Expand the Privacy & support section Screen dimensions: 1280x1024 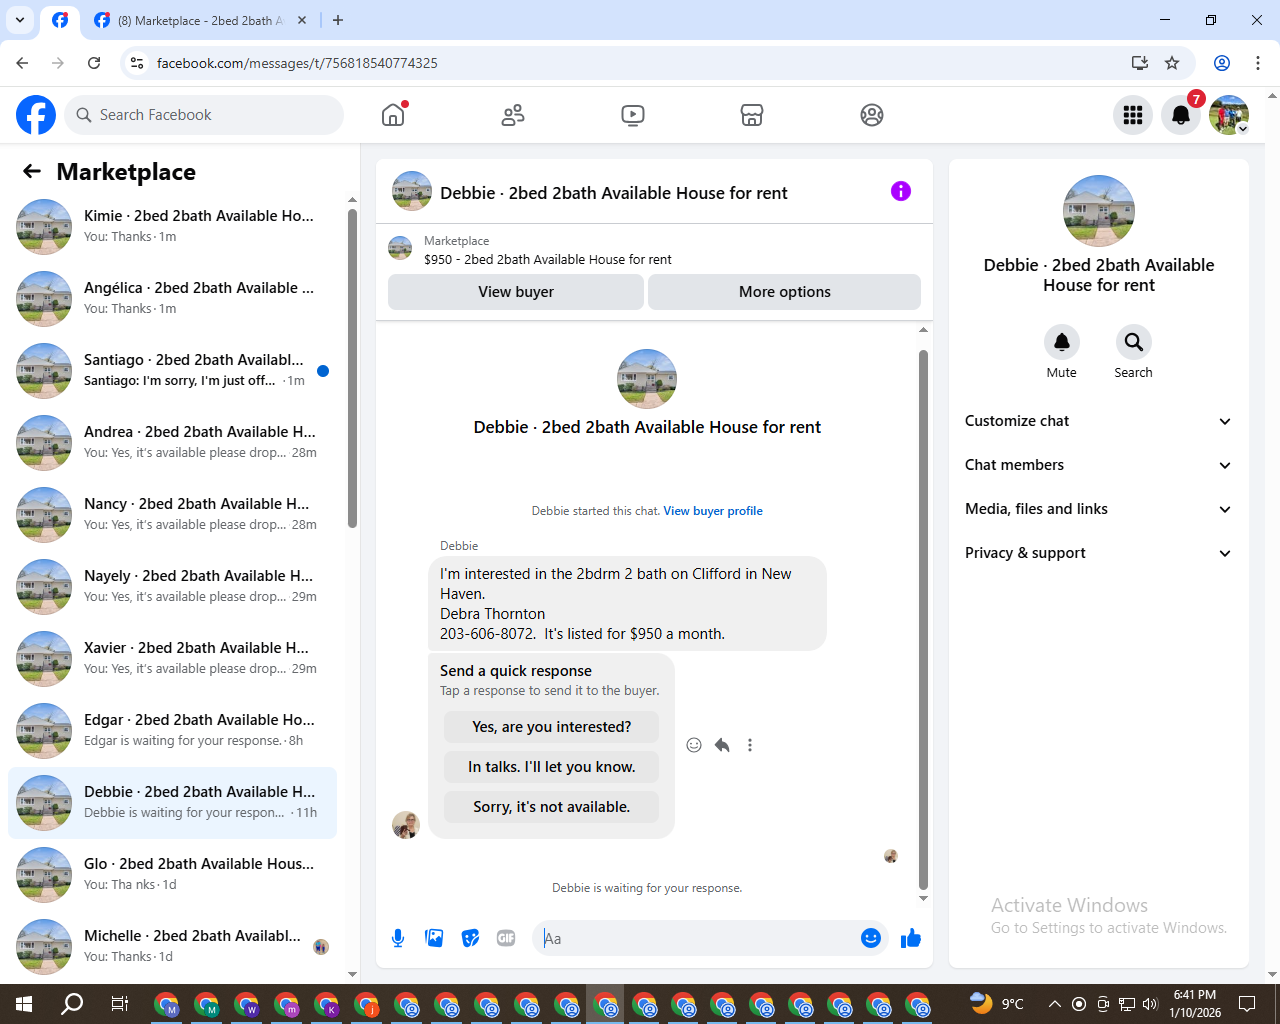pyautogui.click(x=1099, y=553)
